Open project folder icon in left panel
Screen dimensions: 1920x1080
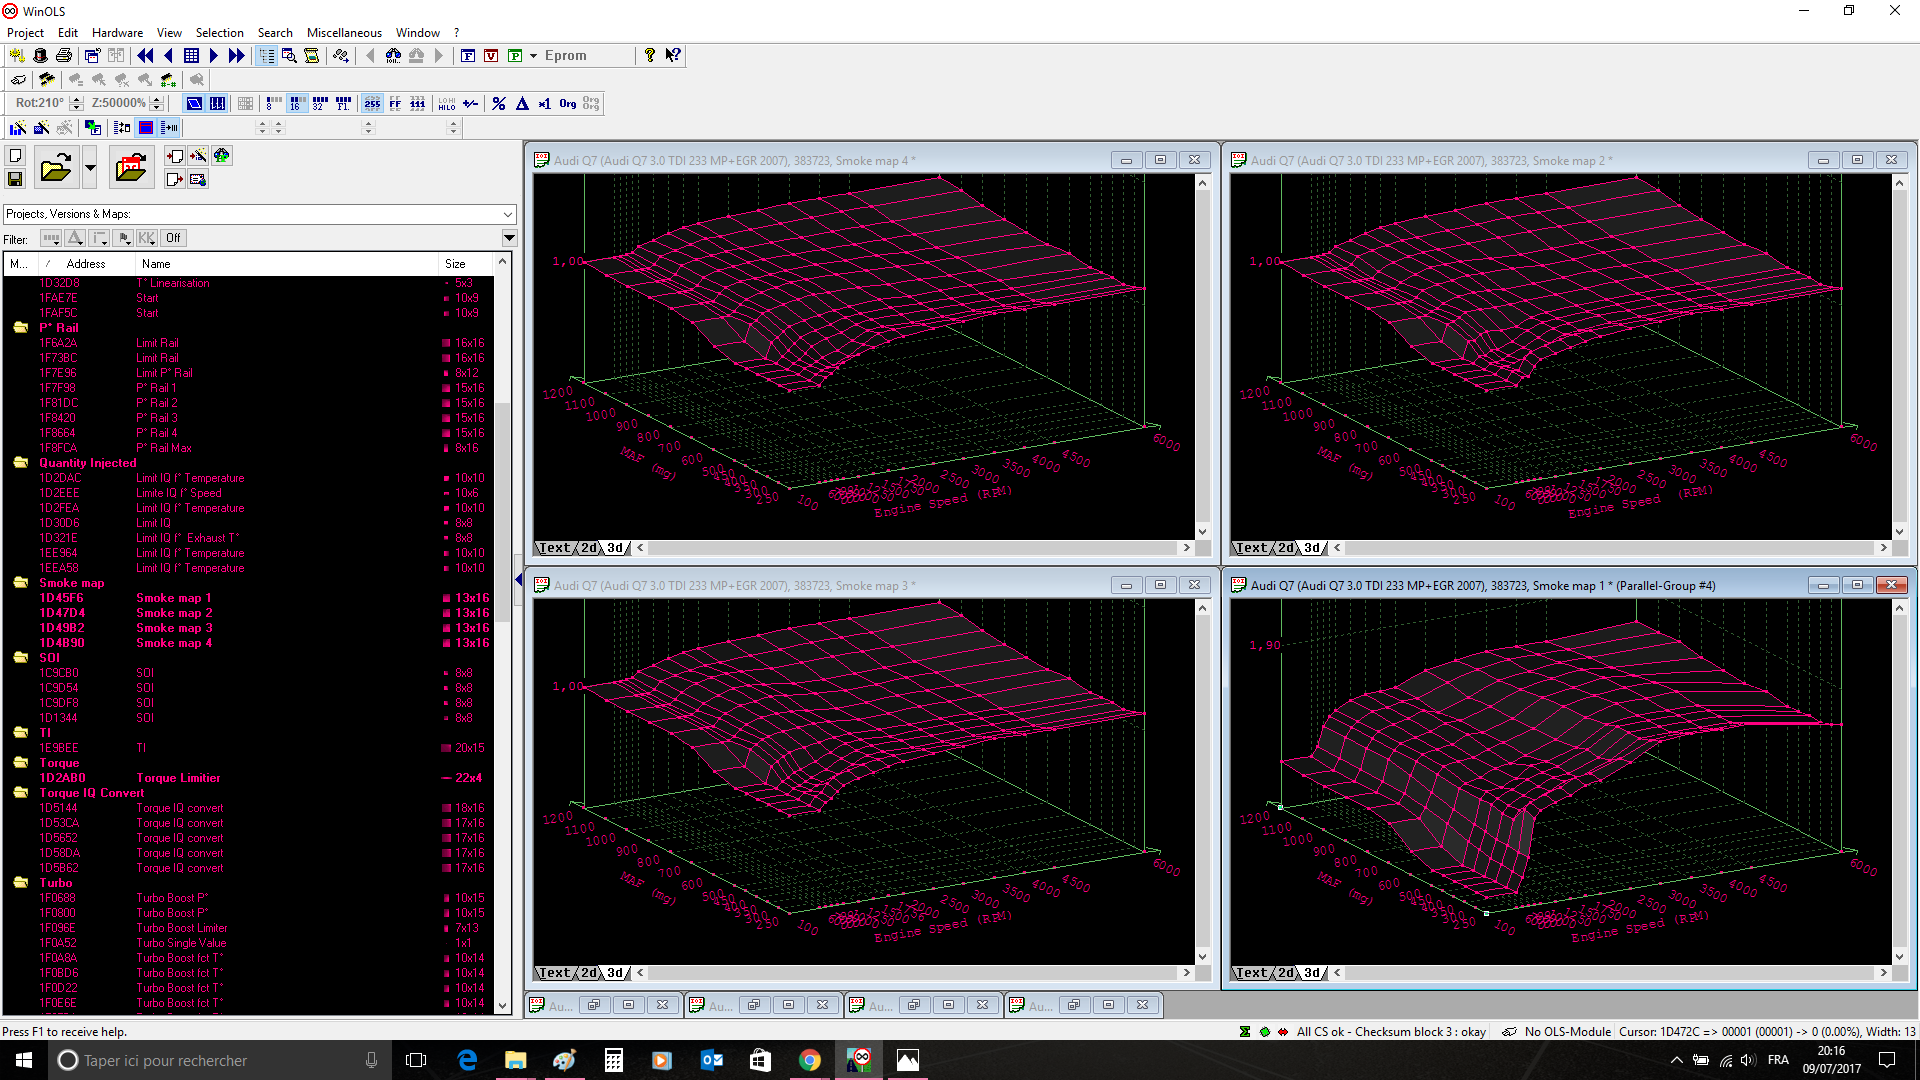coord(56,168)
